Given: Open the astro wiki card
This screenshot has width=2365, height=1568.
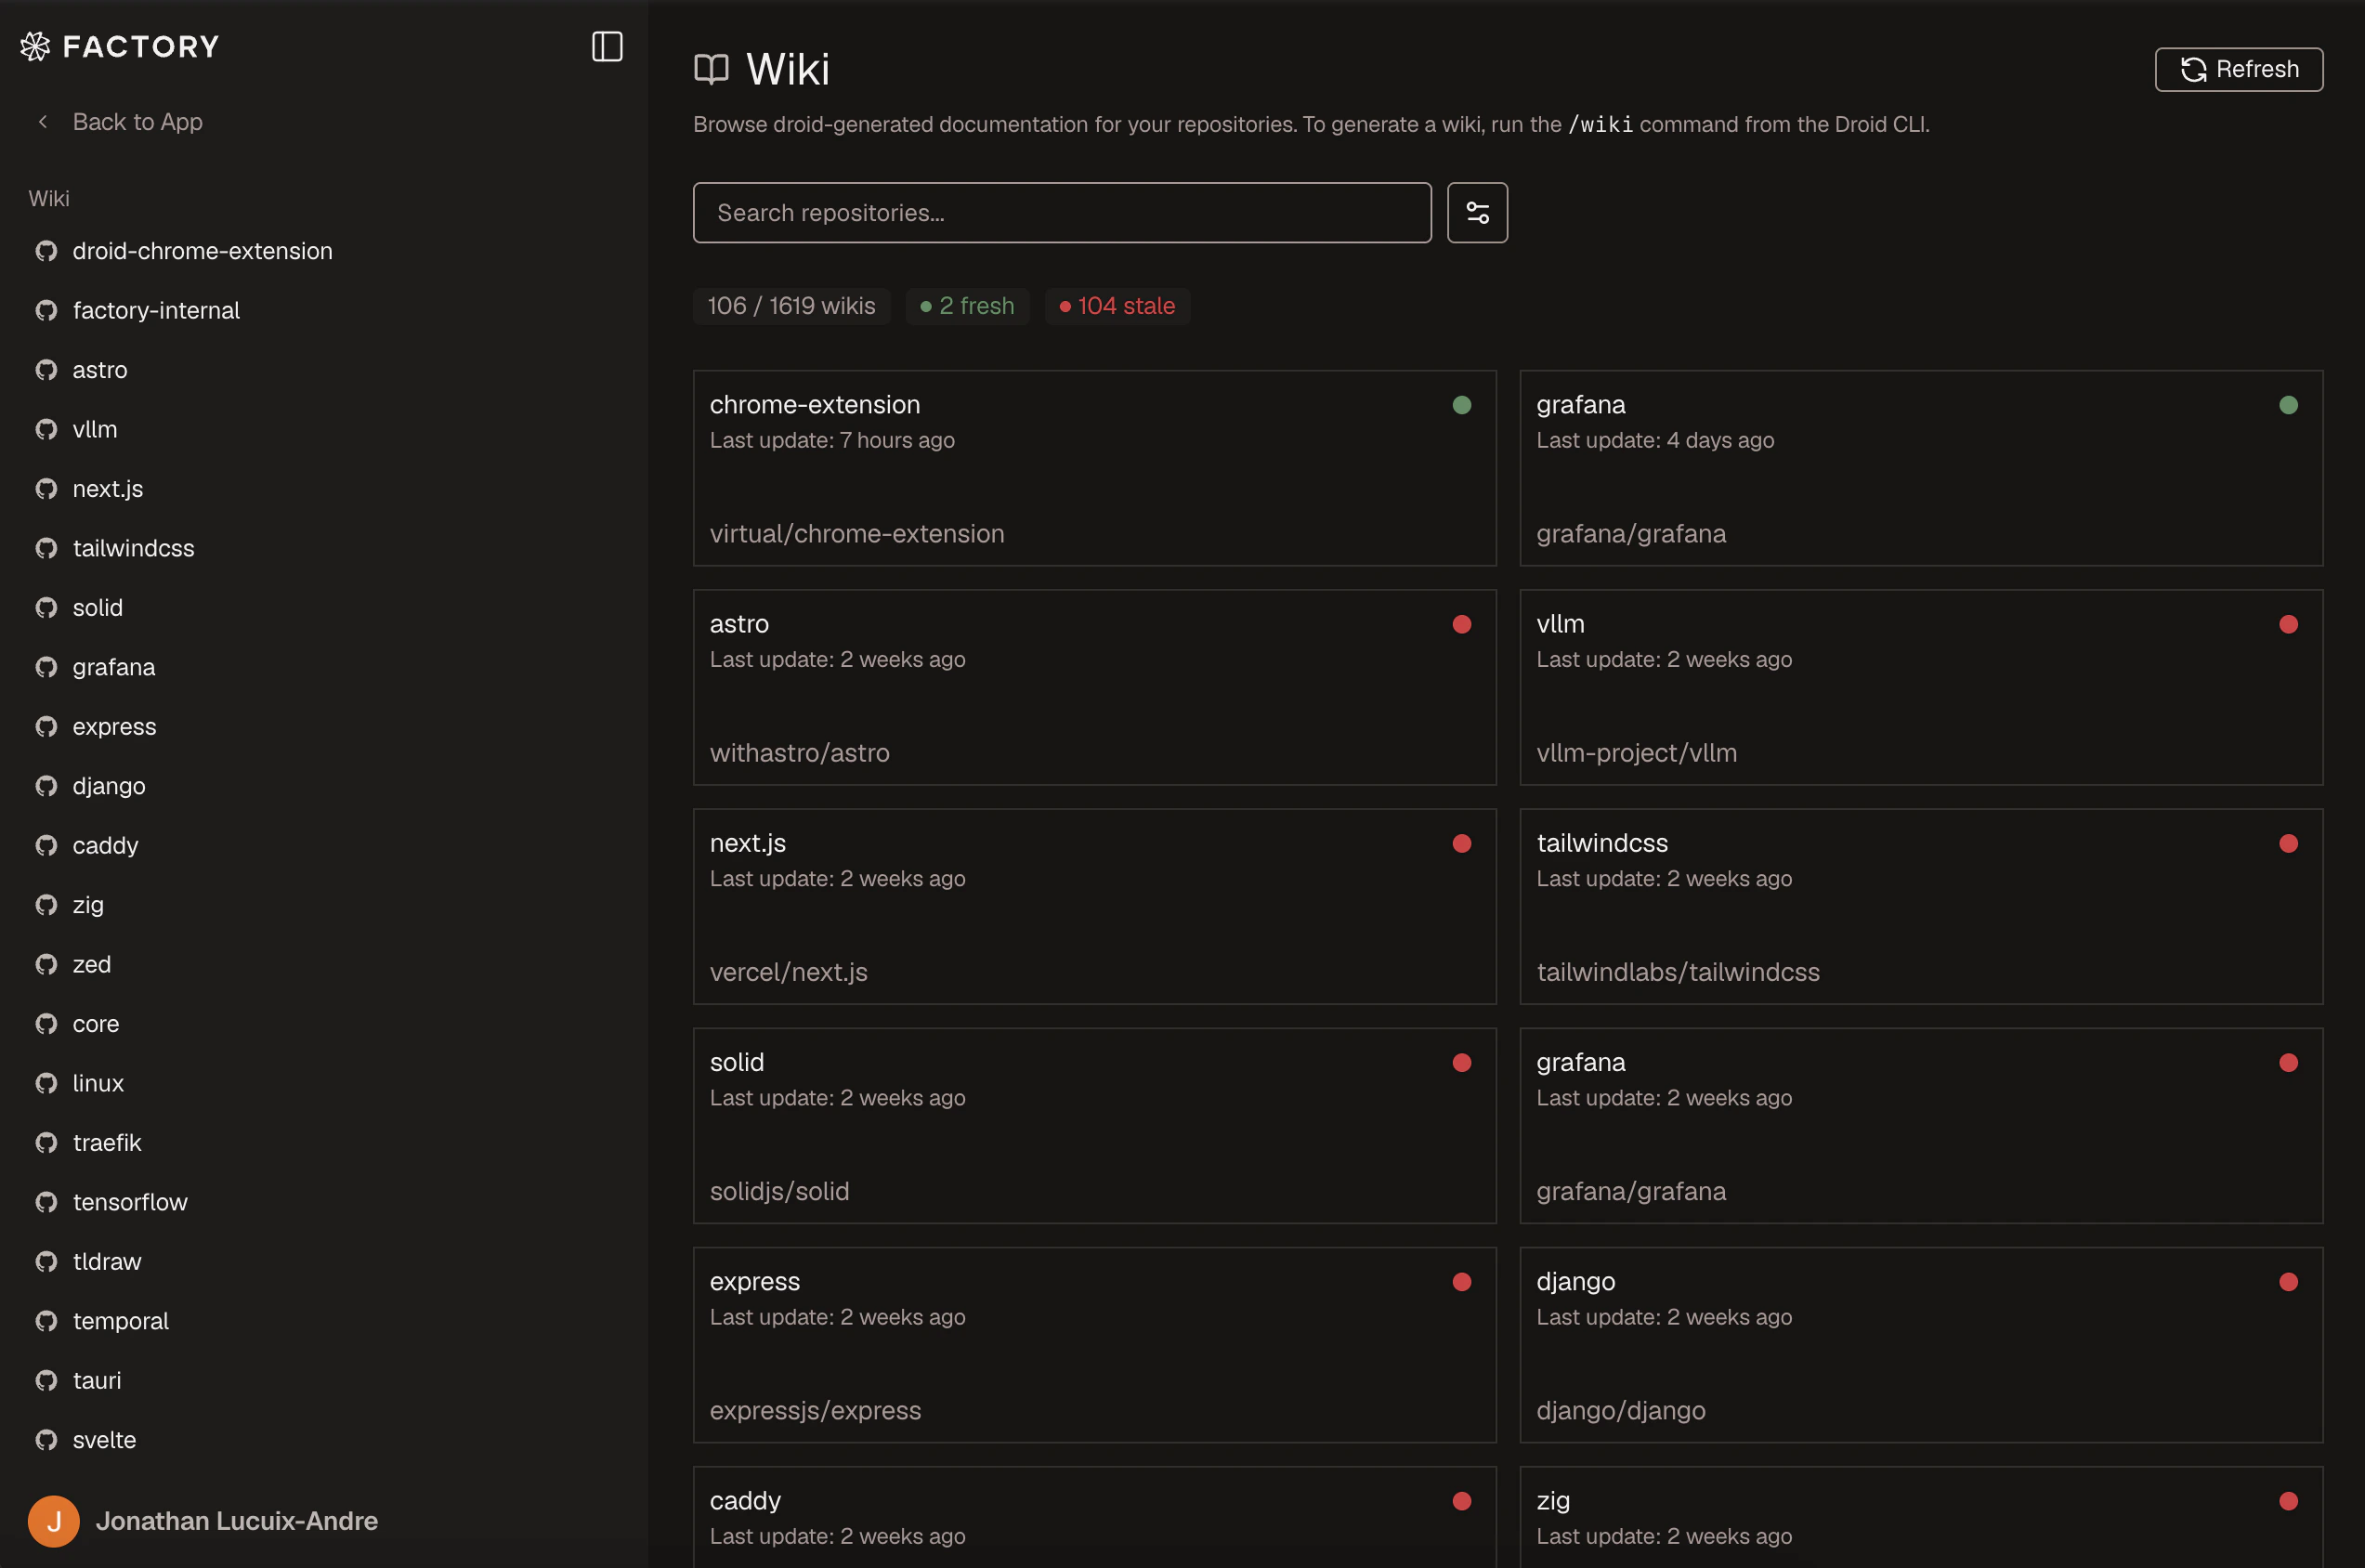Looking at the screenshot, I should [1094, 687].
